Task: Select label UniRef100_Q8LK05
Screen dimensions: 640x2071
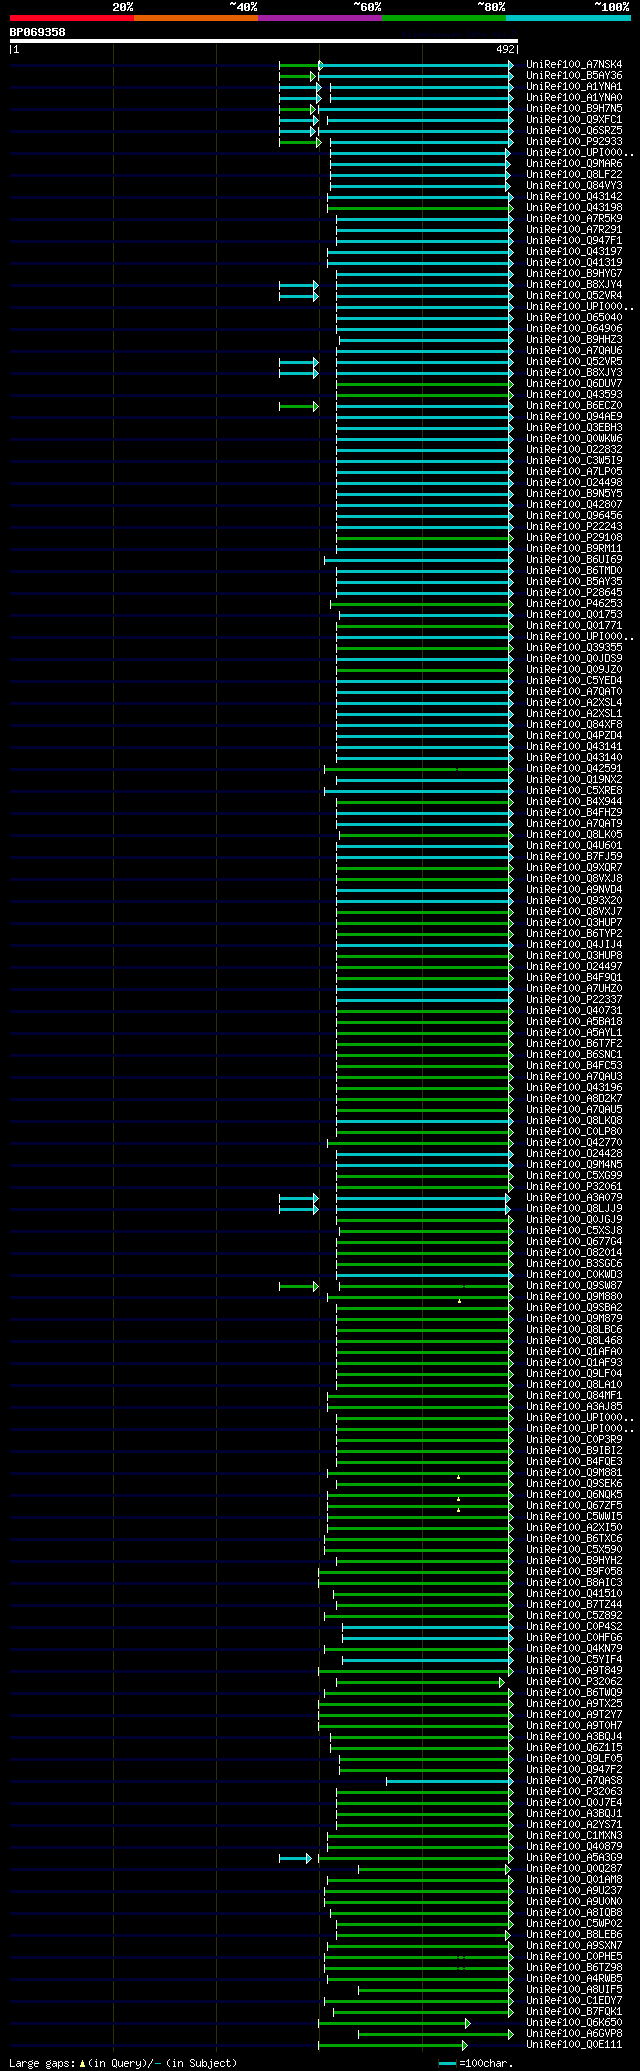Action: 574,835
